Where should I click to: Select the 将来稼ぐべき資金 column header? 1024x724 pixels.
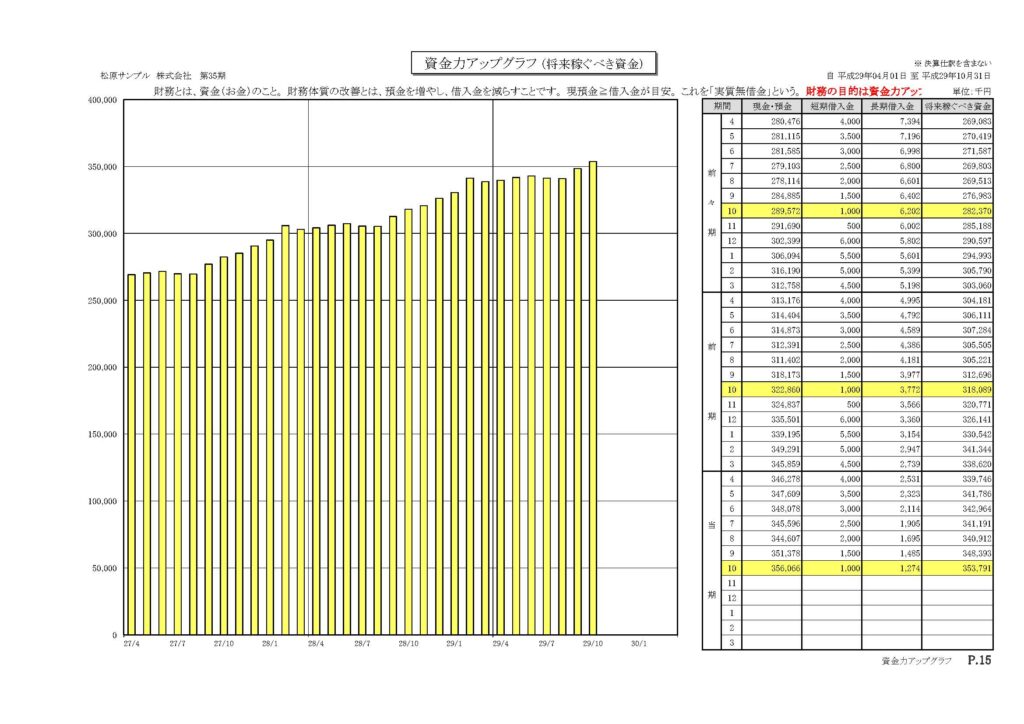pos(957,106)
